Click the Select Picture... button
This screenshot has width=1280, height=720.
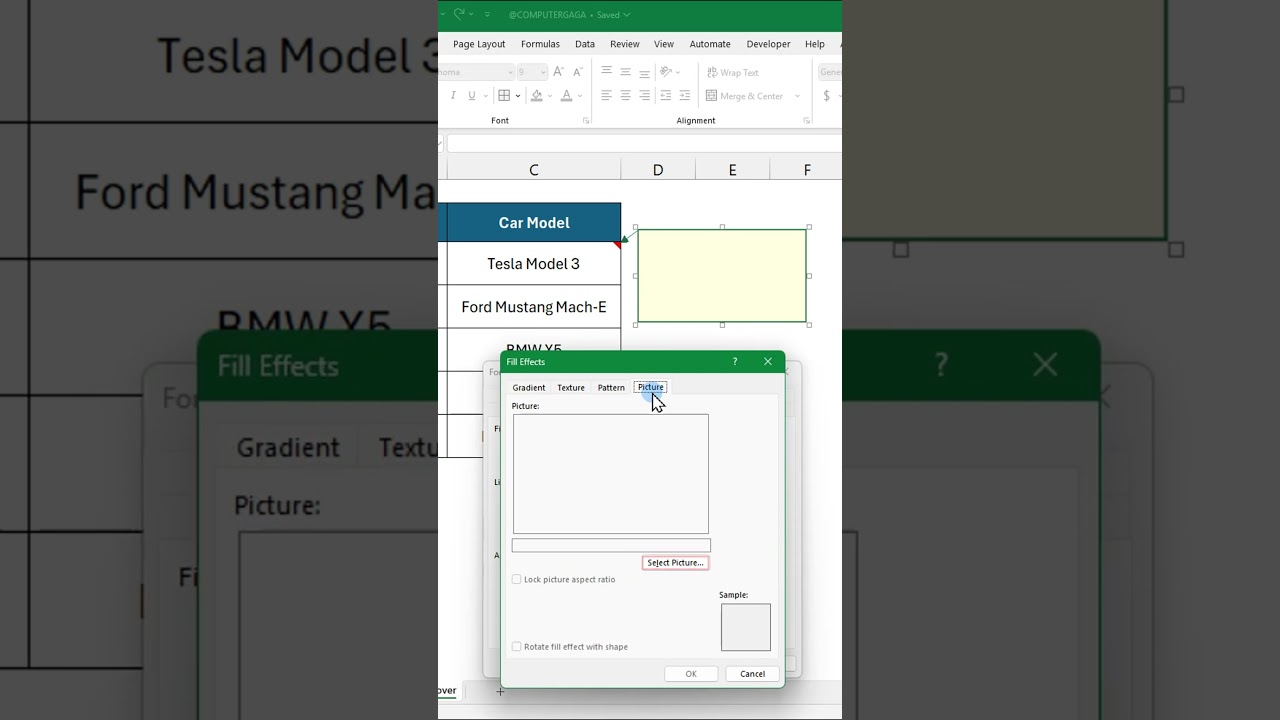pyautogui.click(x=676, y=563)
